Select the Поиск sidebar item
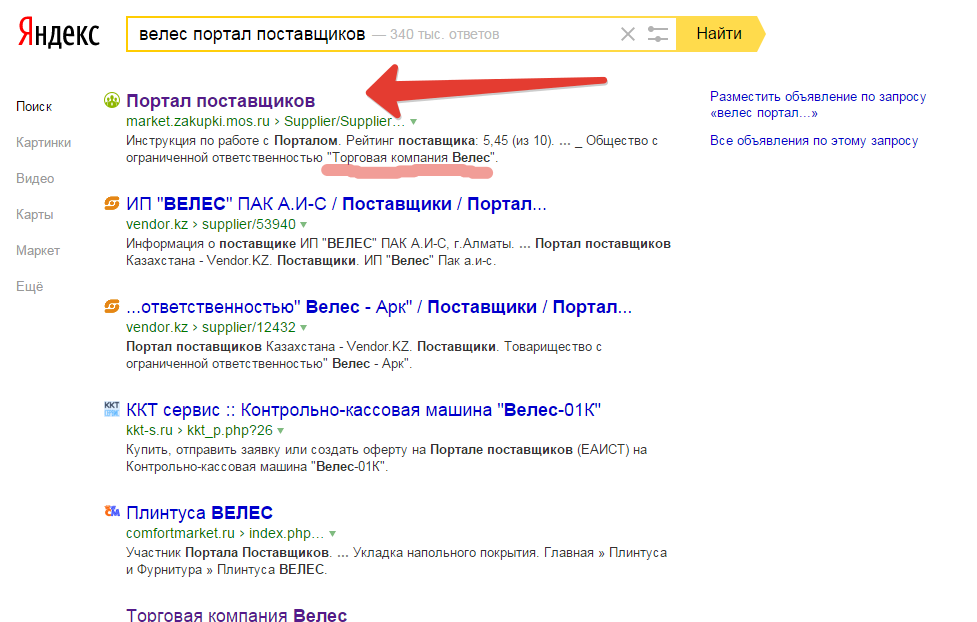 (x=34, y=107)
